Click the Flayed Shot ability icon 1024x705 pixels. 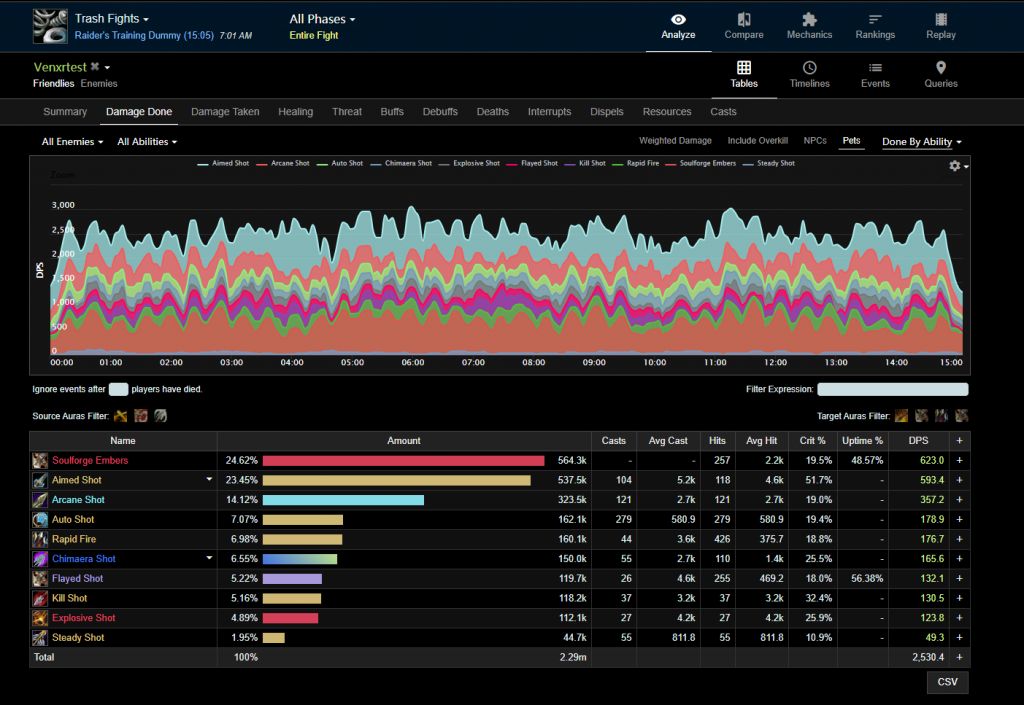pyautogui.click(x=40, y=578)
